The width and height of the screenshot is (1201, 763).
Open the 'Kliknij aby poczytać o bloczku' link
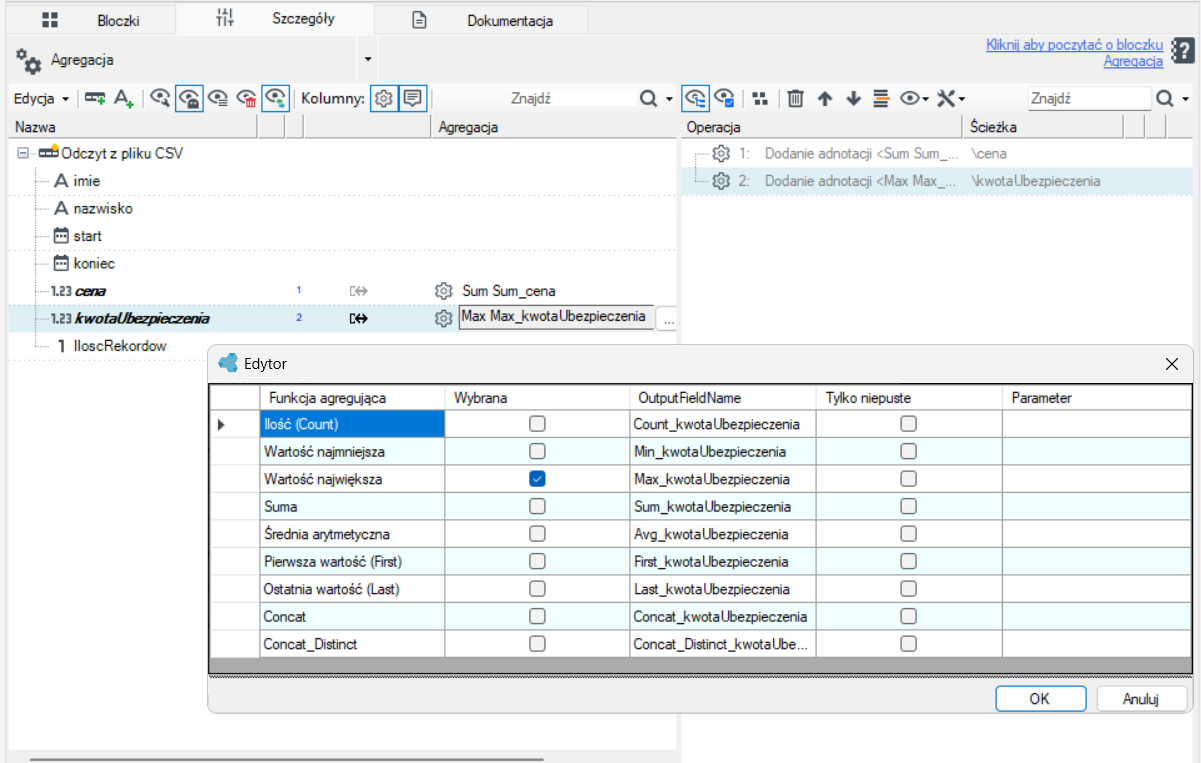pos(1074,53)
